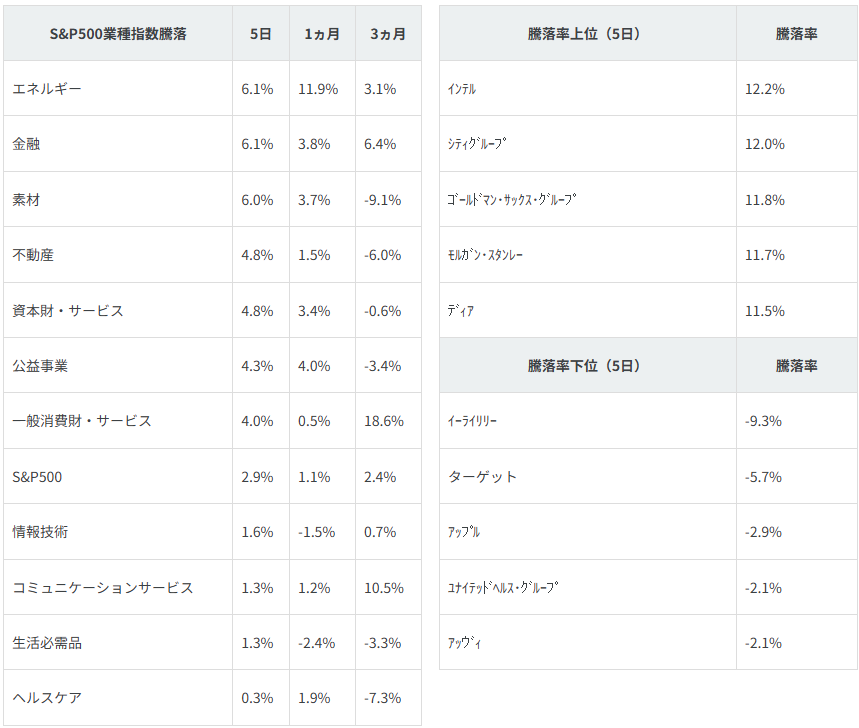Viewport: 859px width, 728px height.
Task: Click the 生活必需品 sector label
Action: click(x=47, y=643)
